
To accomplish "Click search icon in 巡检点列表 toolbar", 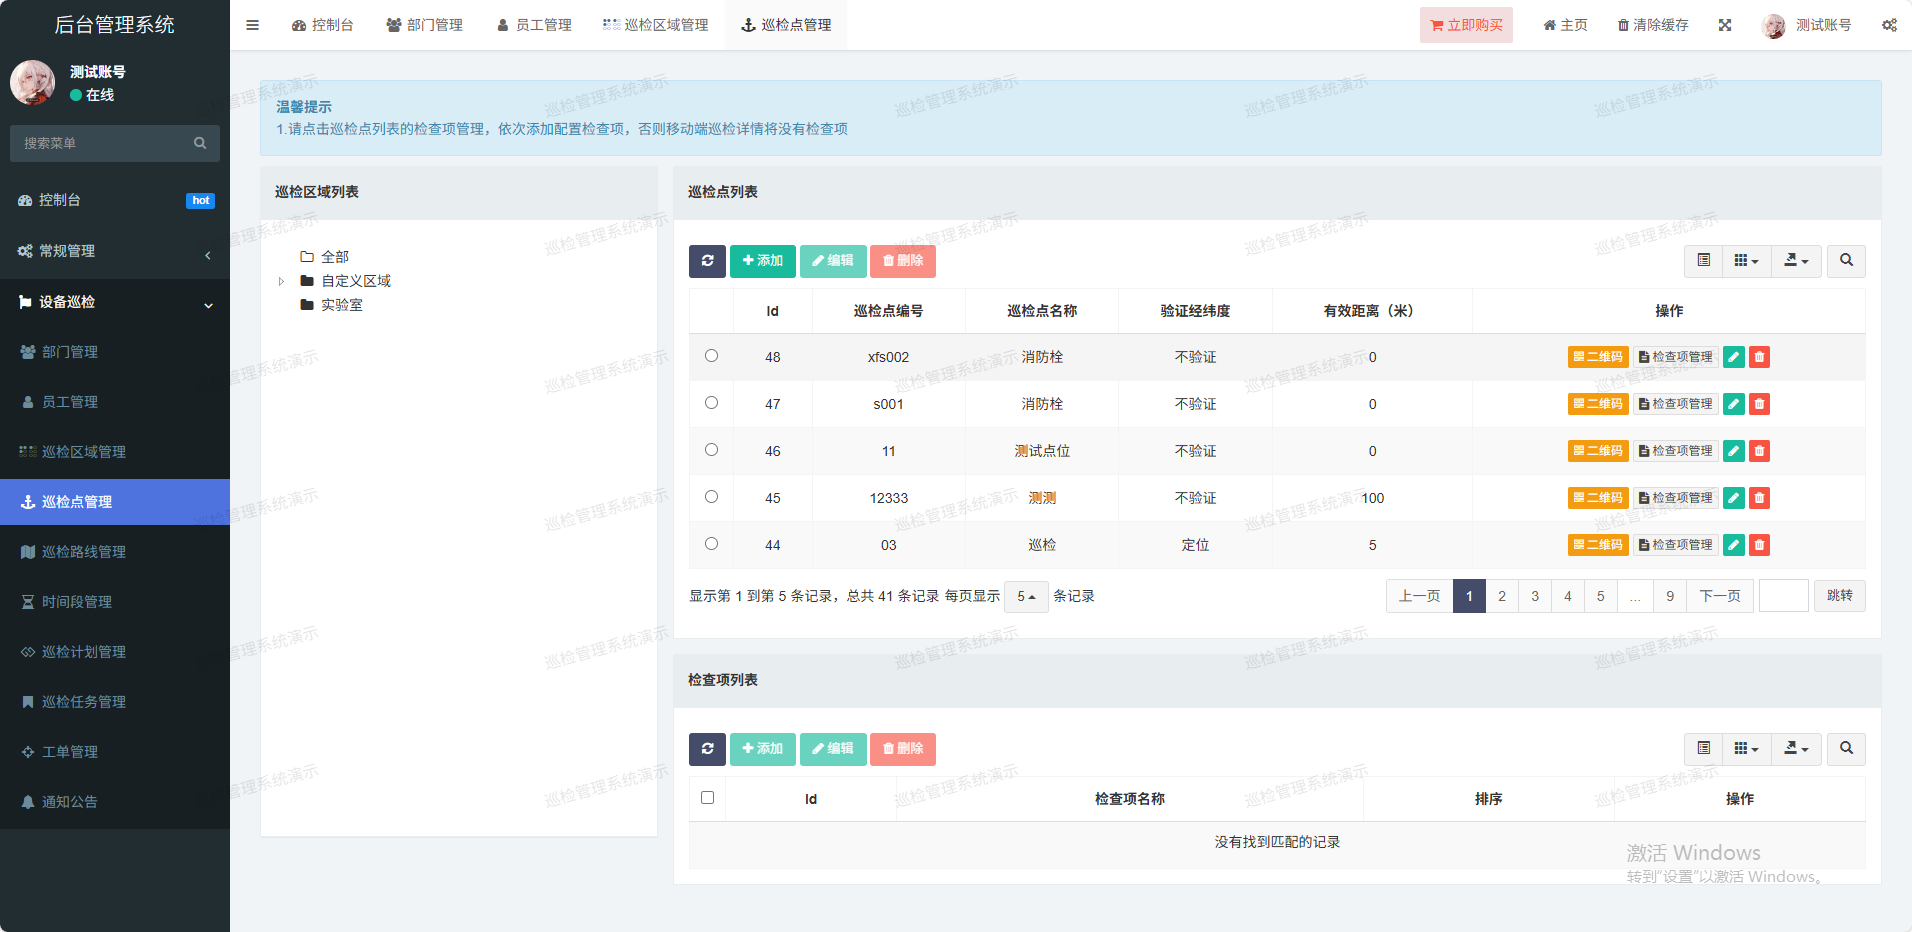I will click(1846, 261).
